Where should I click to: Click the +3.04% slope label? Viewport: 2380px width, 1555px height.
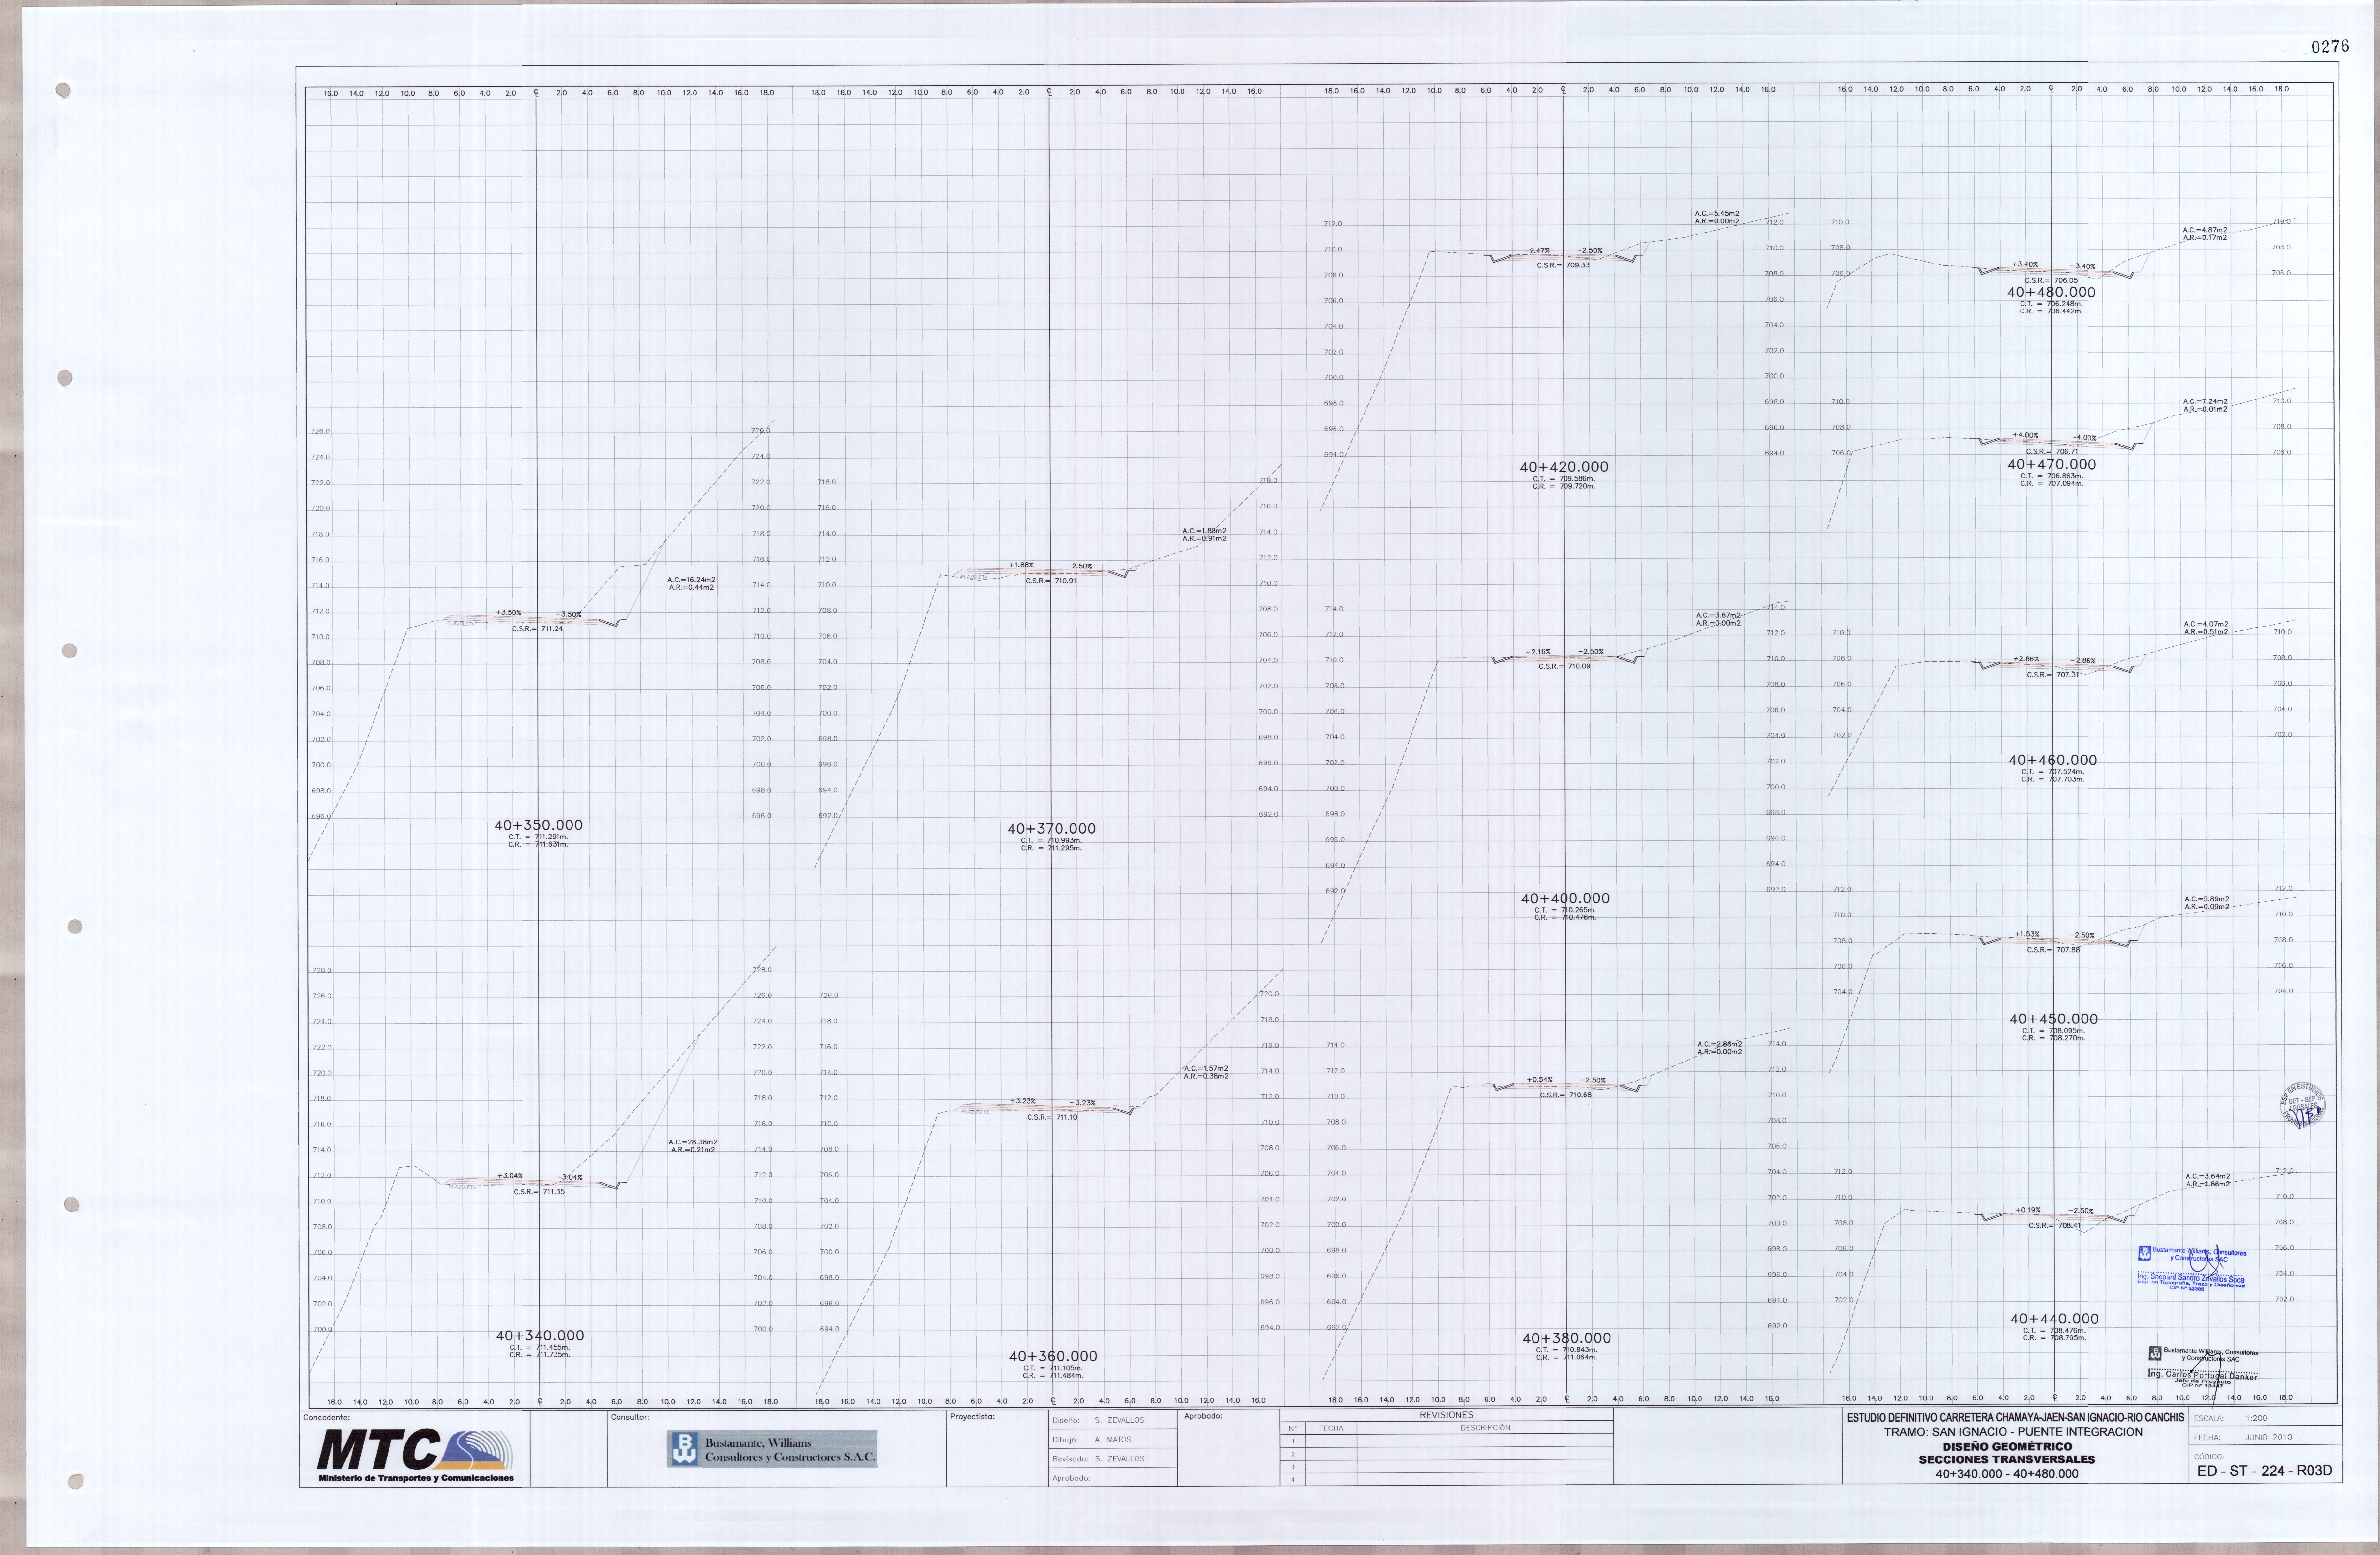pyautogui.click(x=510, y=1176)
